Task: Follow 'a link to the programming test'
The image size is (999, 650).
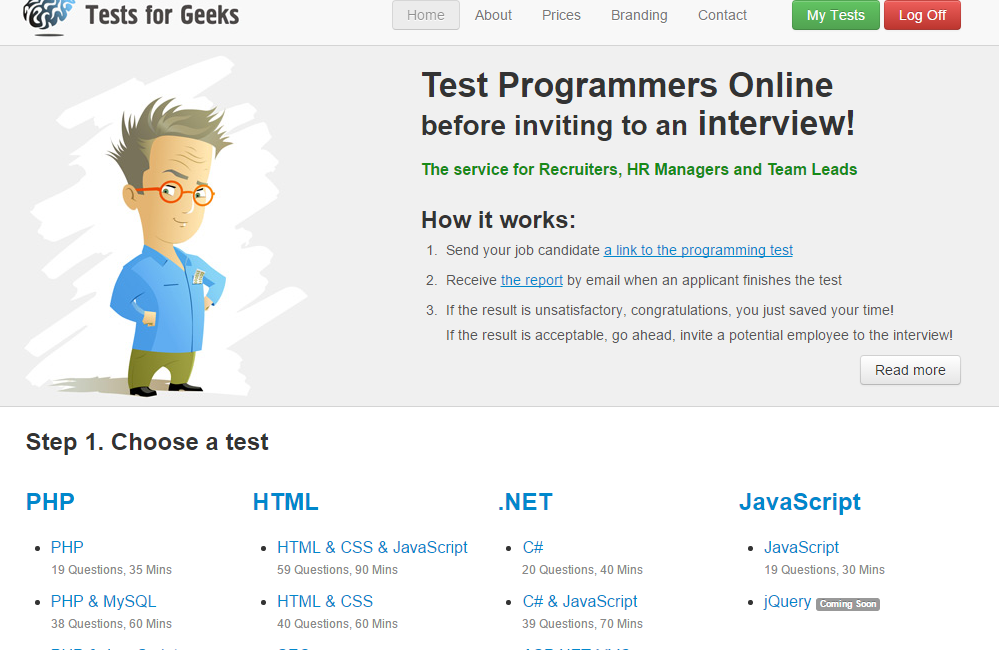Action: click(x=698, y=250)
